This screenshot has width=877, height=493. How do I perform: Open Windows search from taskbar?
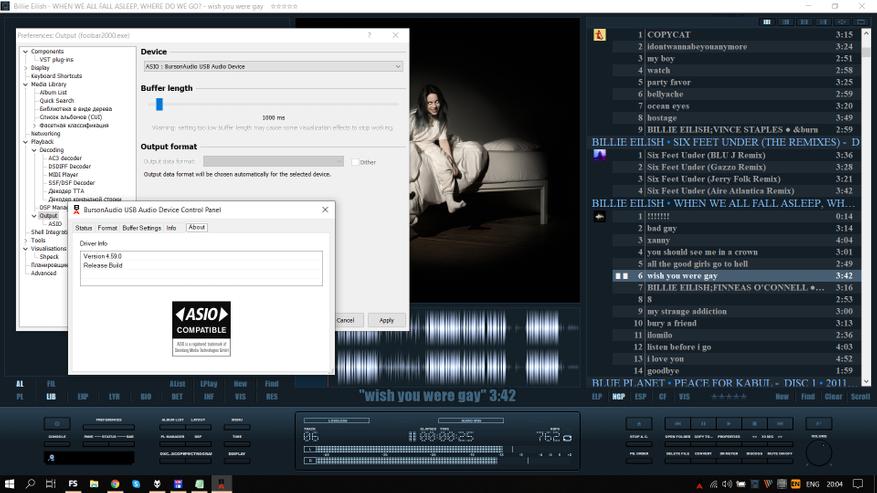[x=30, y=484]
